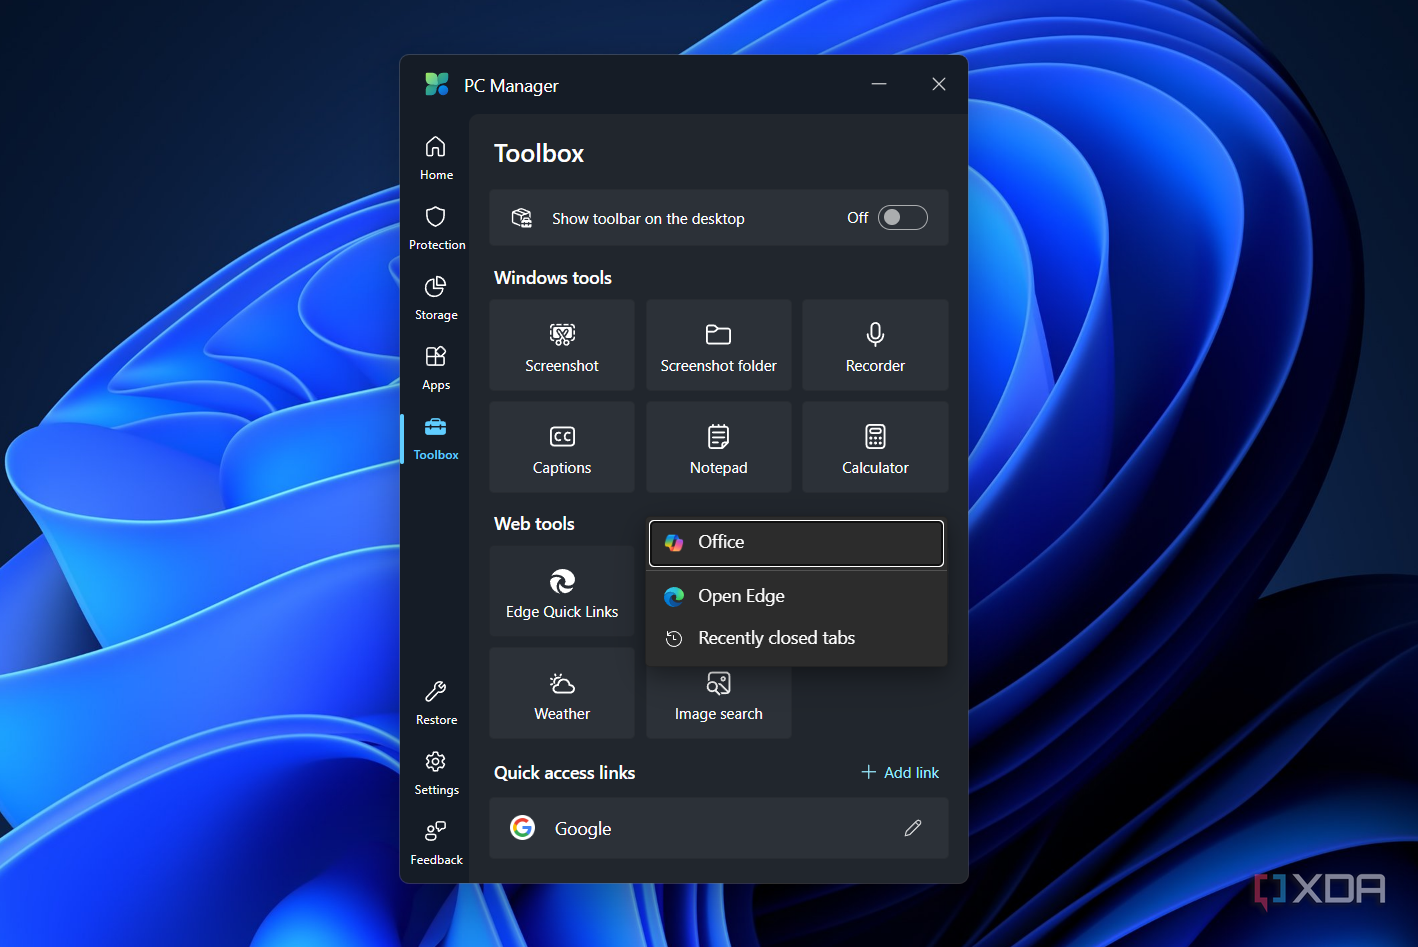Image resolution: width=1418 pixels, height=947 pixels.
Task: Switch to the Apps section
Action: click(x=436, y=368)
